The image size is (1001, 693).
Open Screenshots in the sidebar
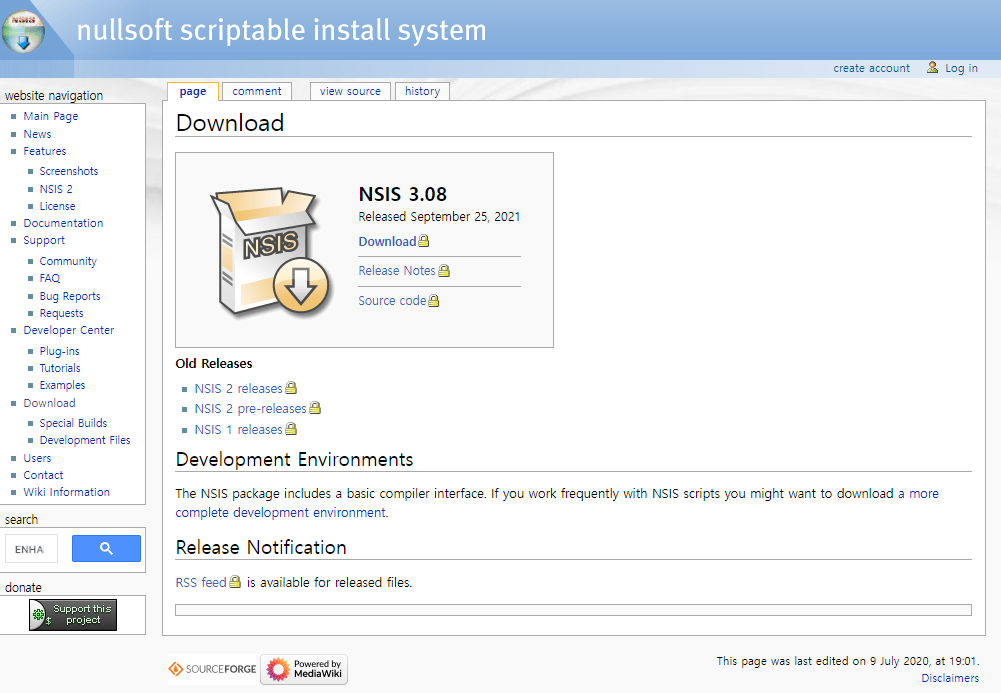pyautogui.click(x=69, y=171)
